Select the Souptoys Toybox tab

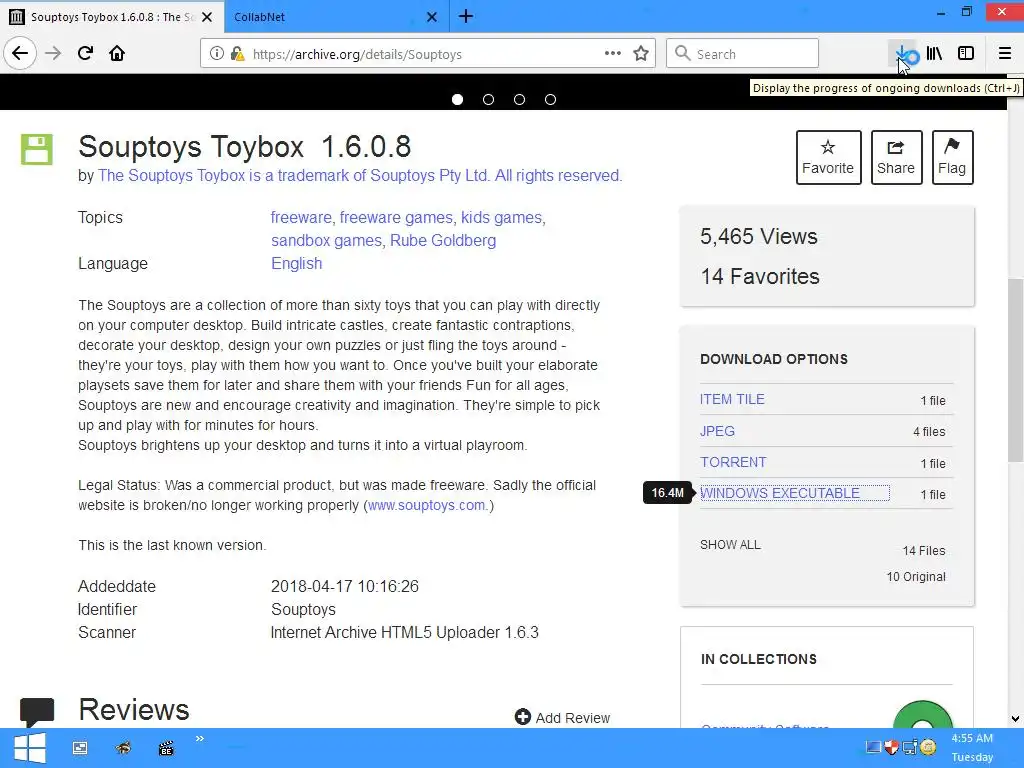click(112, 17)
